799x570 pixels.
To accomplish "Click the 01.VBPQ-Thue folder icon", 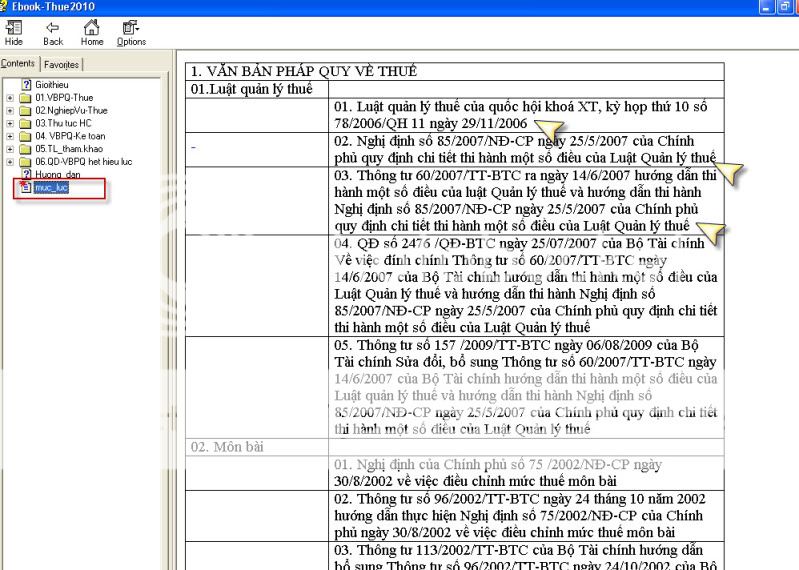I will [26, 97].
